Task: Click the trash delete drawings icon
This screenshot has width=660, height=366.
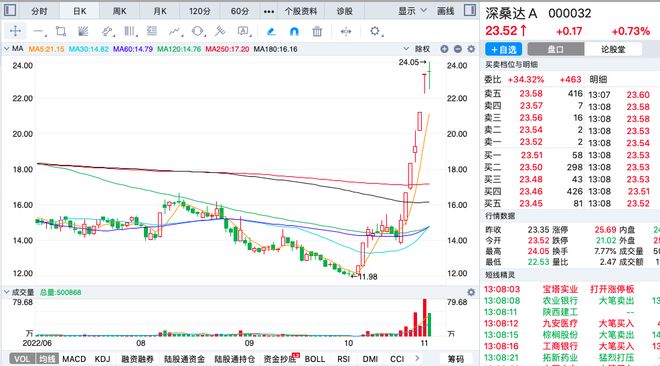Action: coord(317,31)
